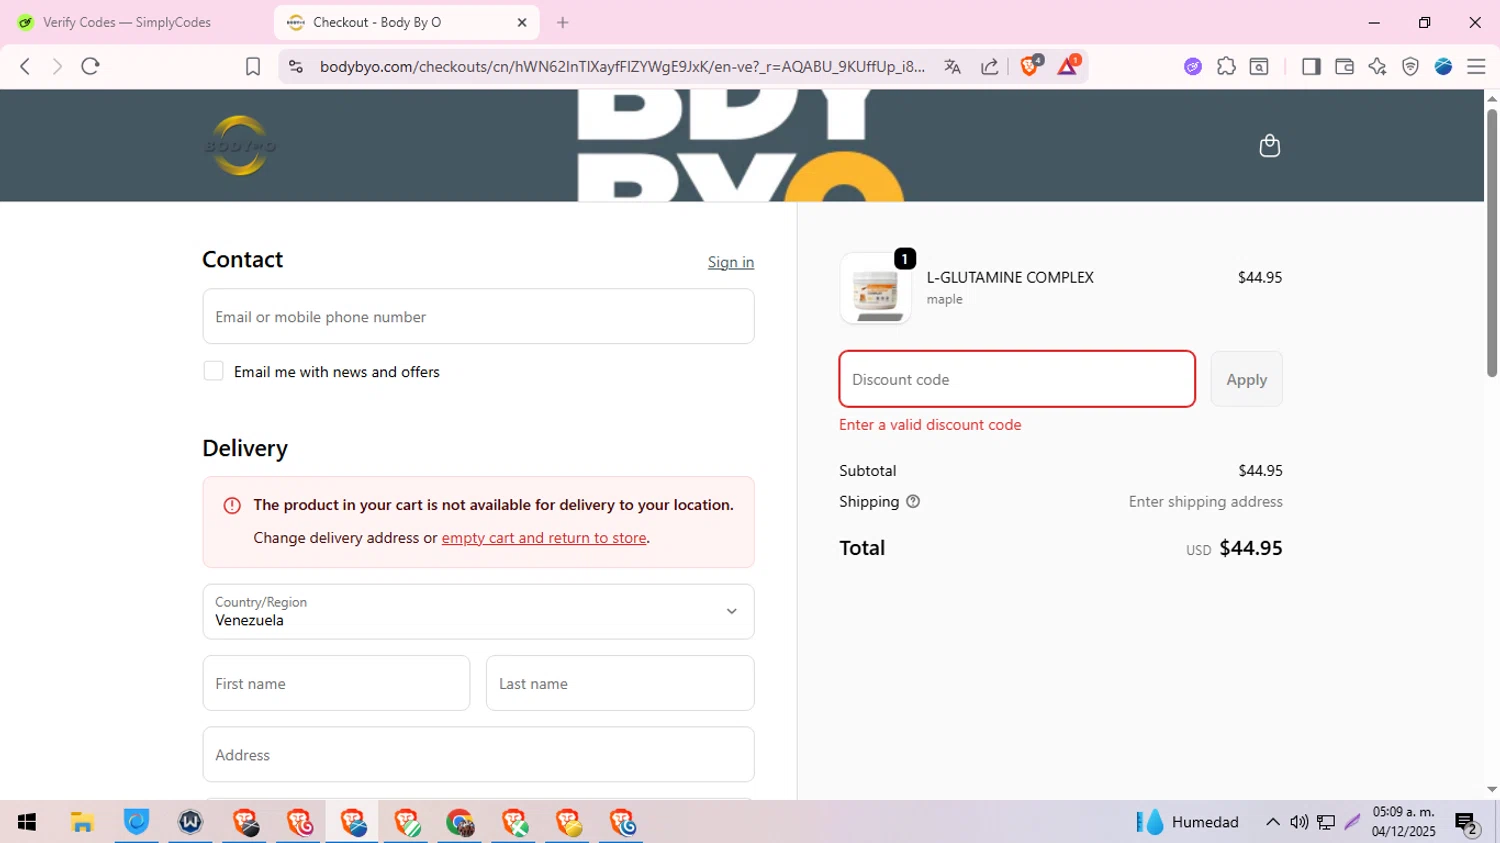The width and height of the screenshot is (1500, 843).
Task: View shopping cart bag icon
Action: pyautogui.click(x=1269, y=146)
